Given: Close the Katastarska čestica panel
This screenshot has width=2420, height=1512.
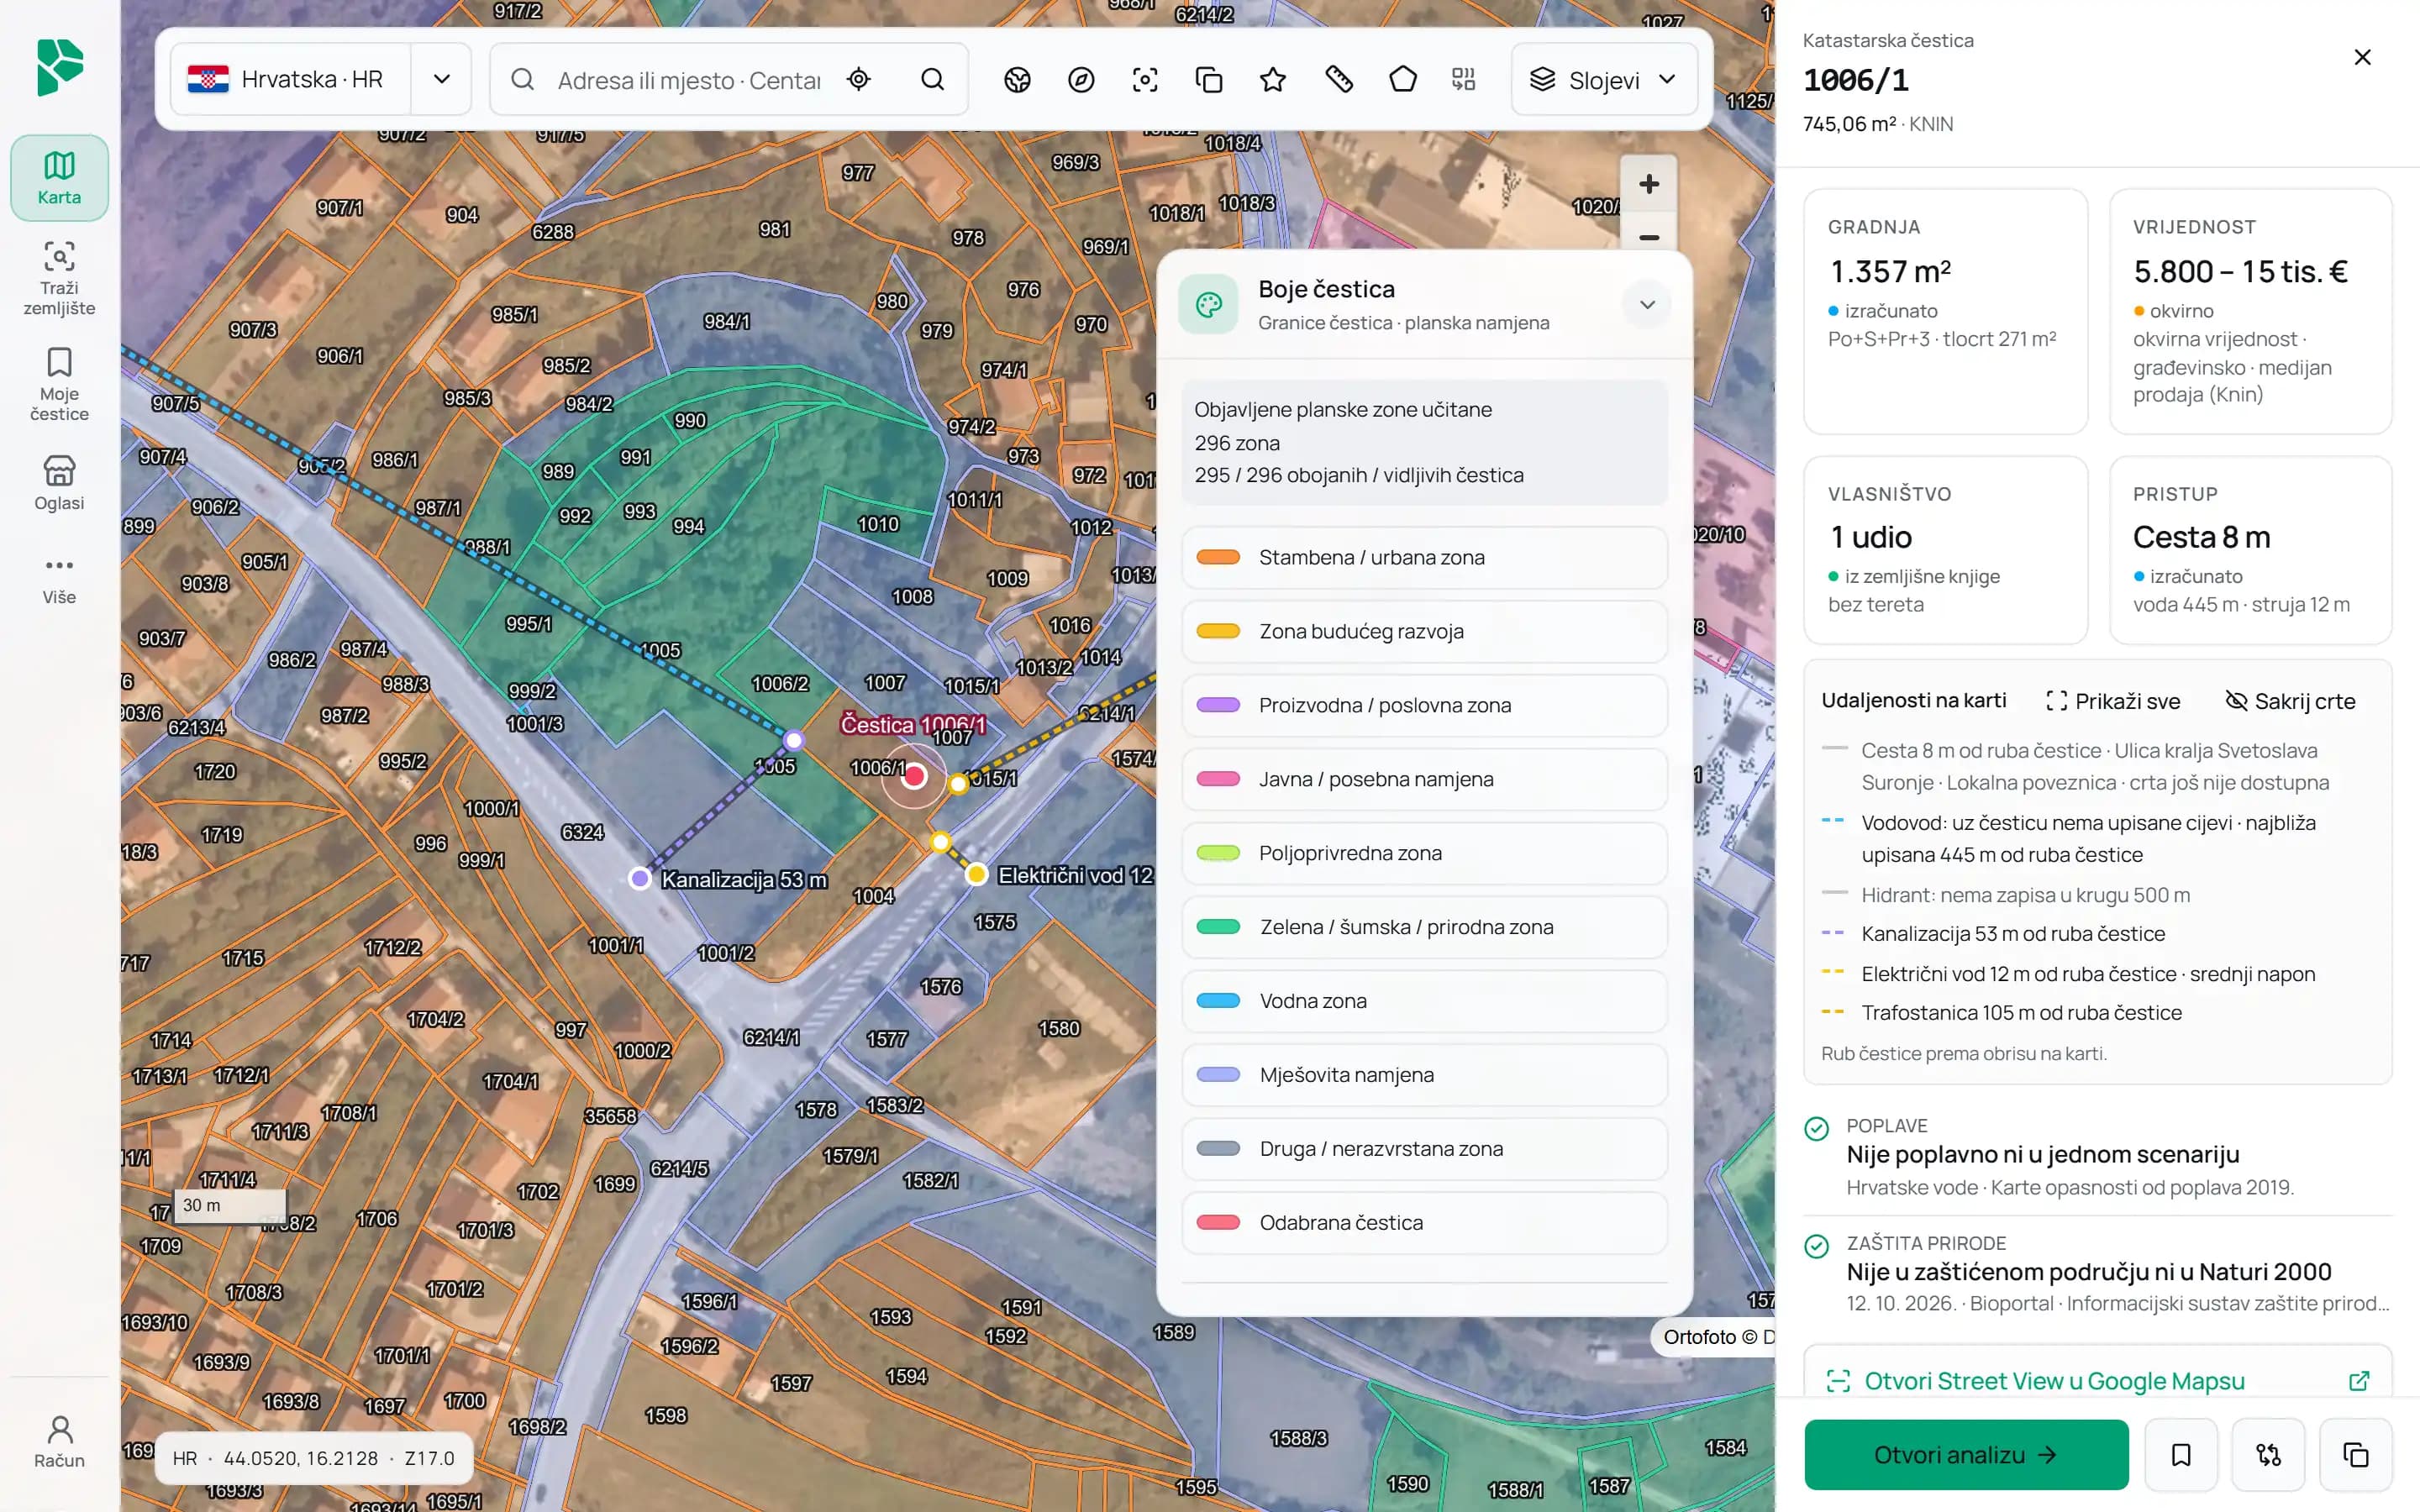Looking at the screenshot, I should click(x=2362, y=57).
